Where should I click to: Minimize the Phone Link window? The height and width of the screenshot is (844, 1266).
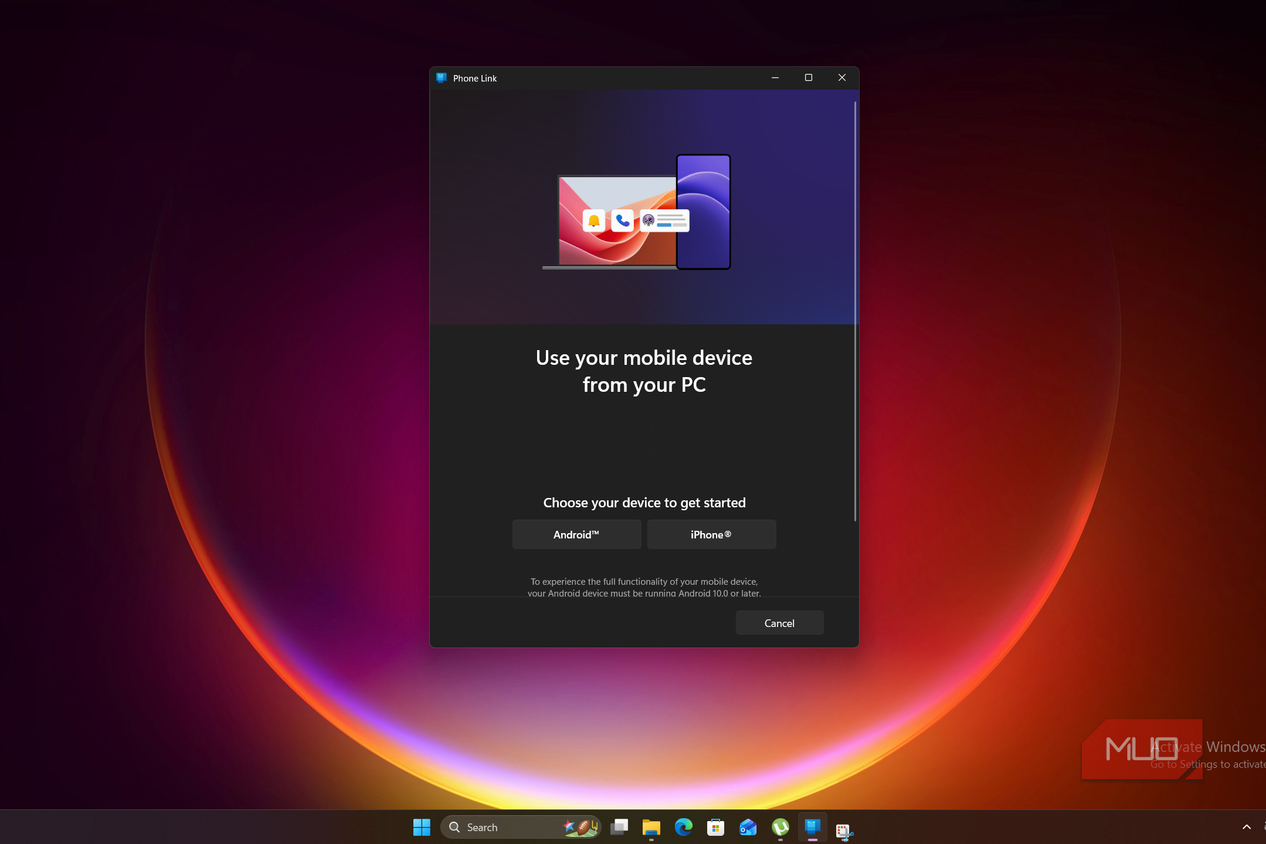coord(775,78)
